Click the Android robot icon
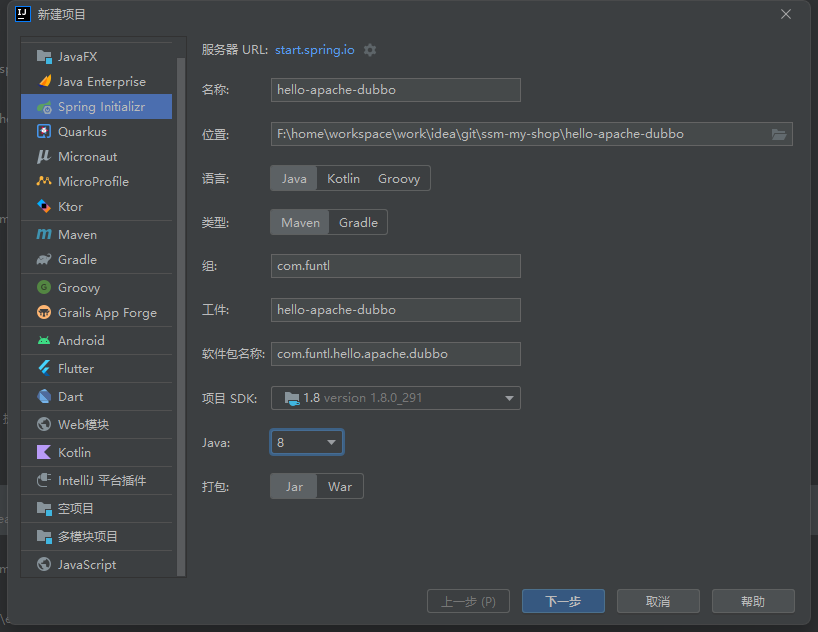This screenshot has width=818, height=632. click(x=44, y=340)
